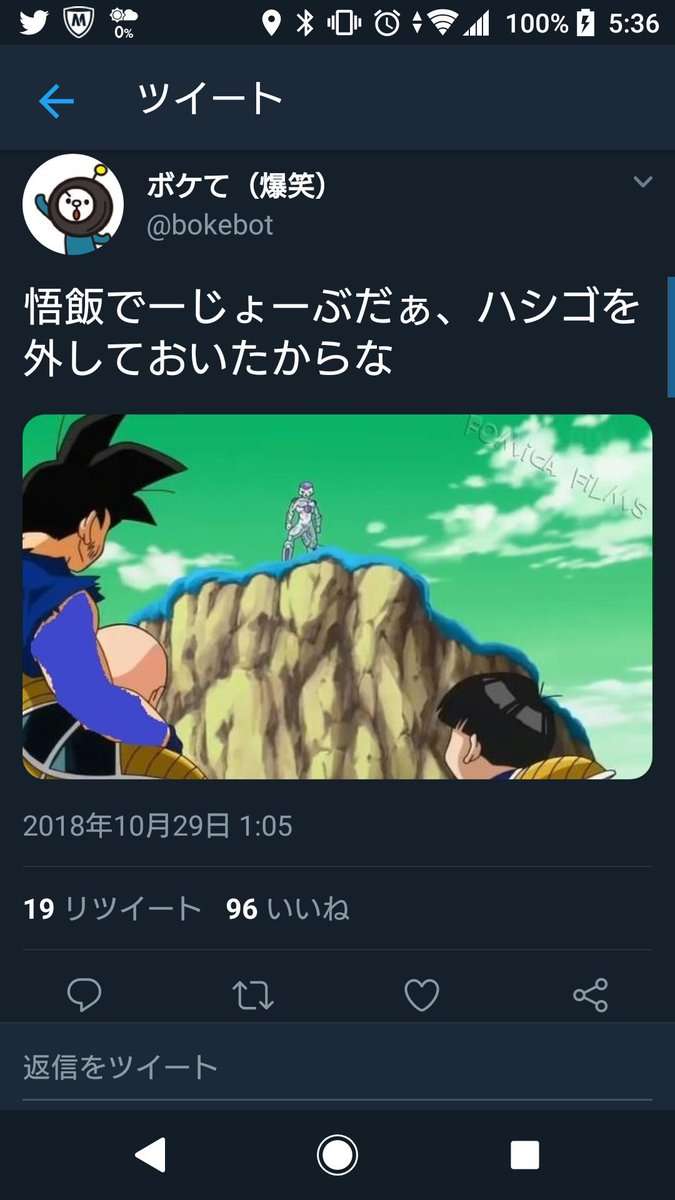Expand the tweet options chevron

(x=643, y=182)
